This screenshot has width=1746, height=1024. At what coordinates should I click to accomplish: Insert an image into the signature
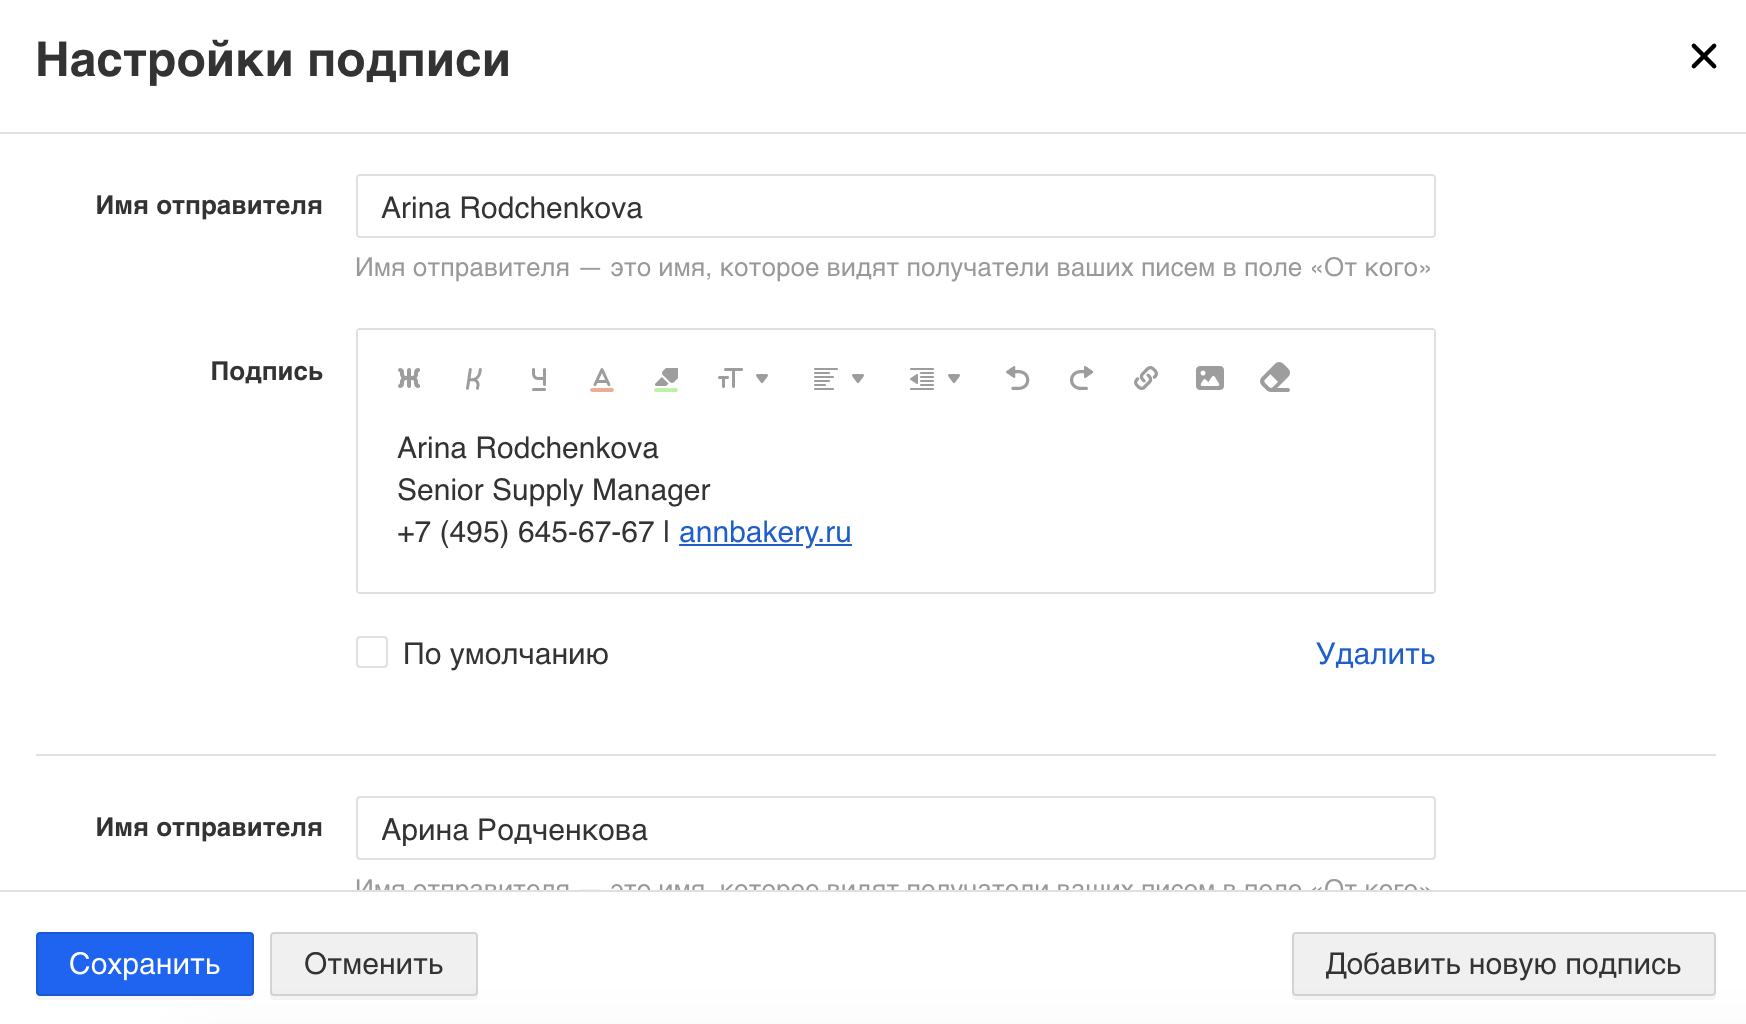coord(1210,378)
